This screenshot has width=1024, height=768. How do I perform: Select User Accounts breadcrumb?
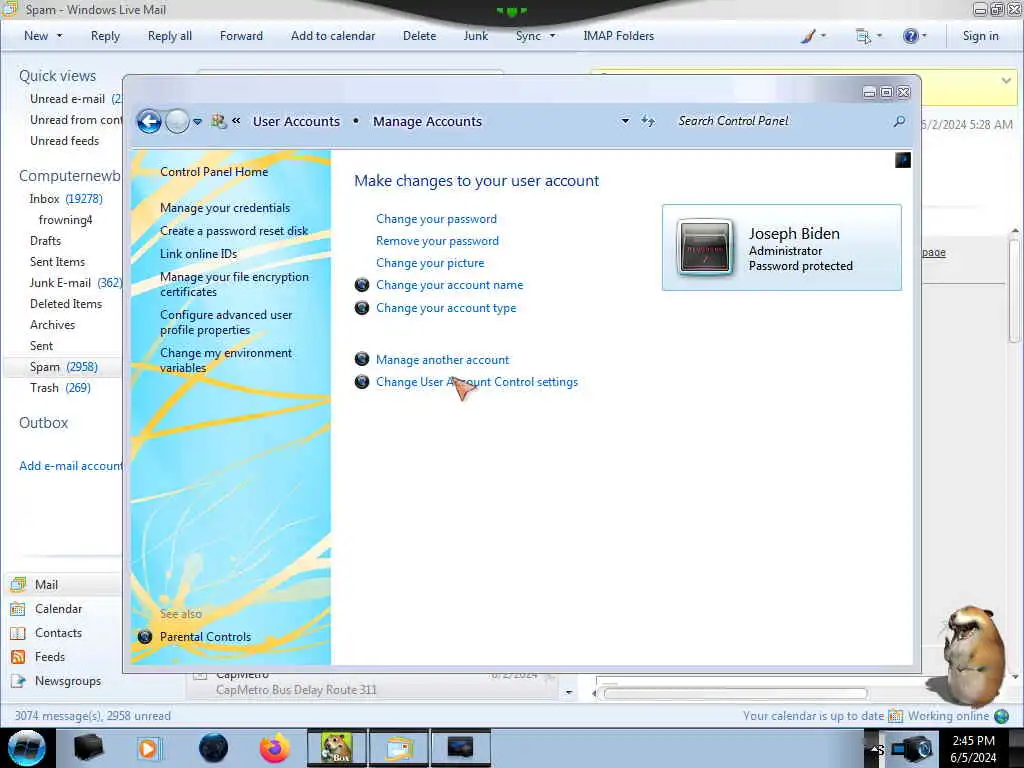pyautogui.click(x=296, y=121)
